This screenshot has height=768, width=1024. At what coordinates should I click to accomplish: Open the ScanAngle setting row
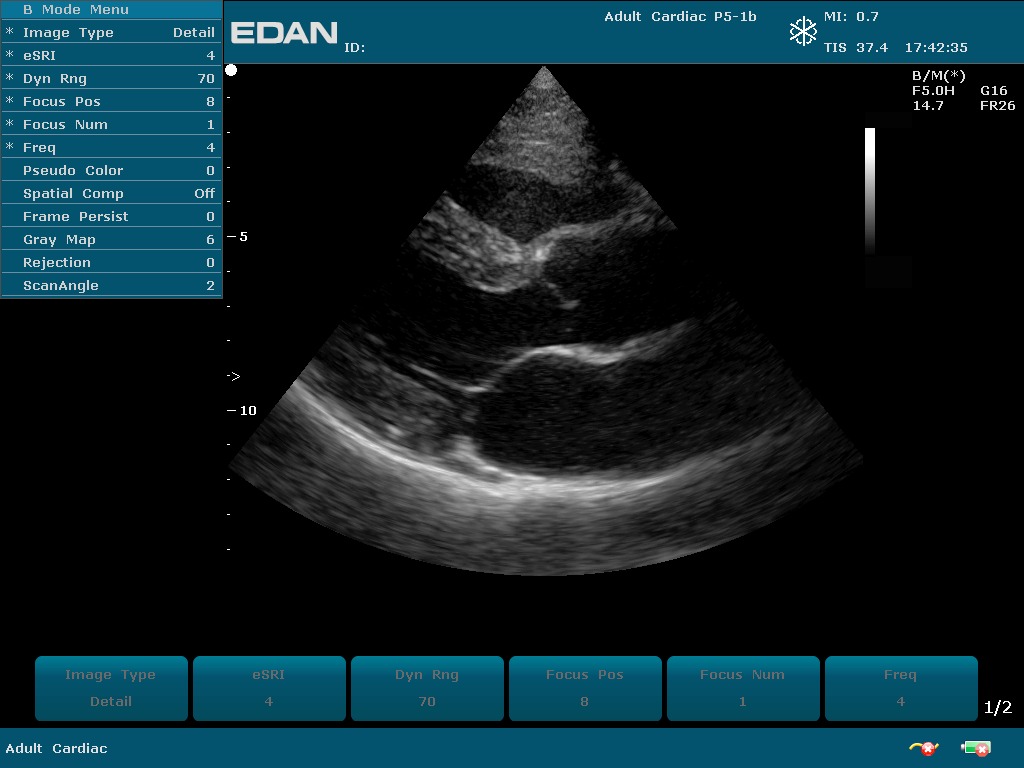[x=111, y=285]
